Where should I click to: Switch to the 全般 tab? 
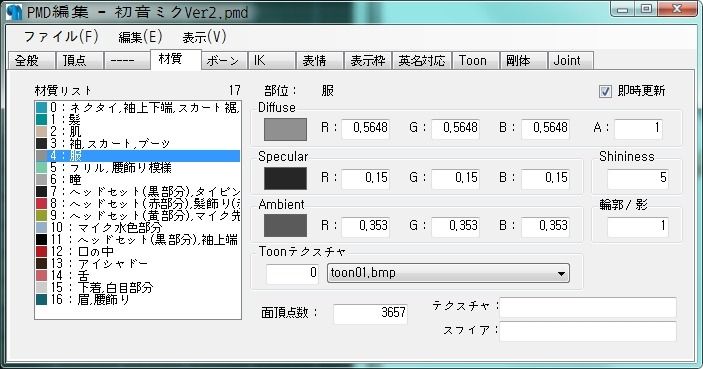(31, 61)
